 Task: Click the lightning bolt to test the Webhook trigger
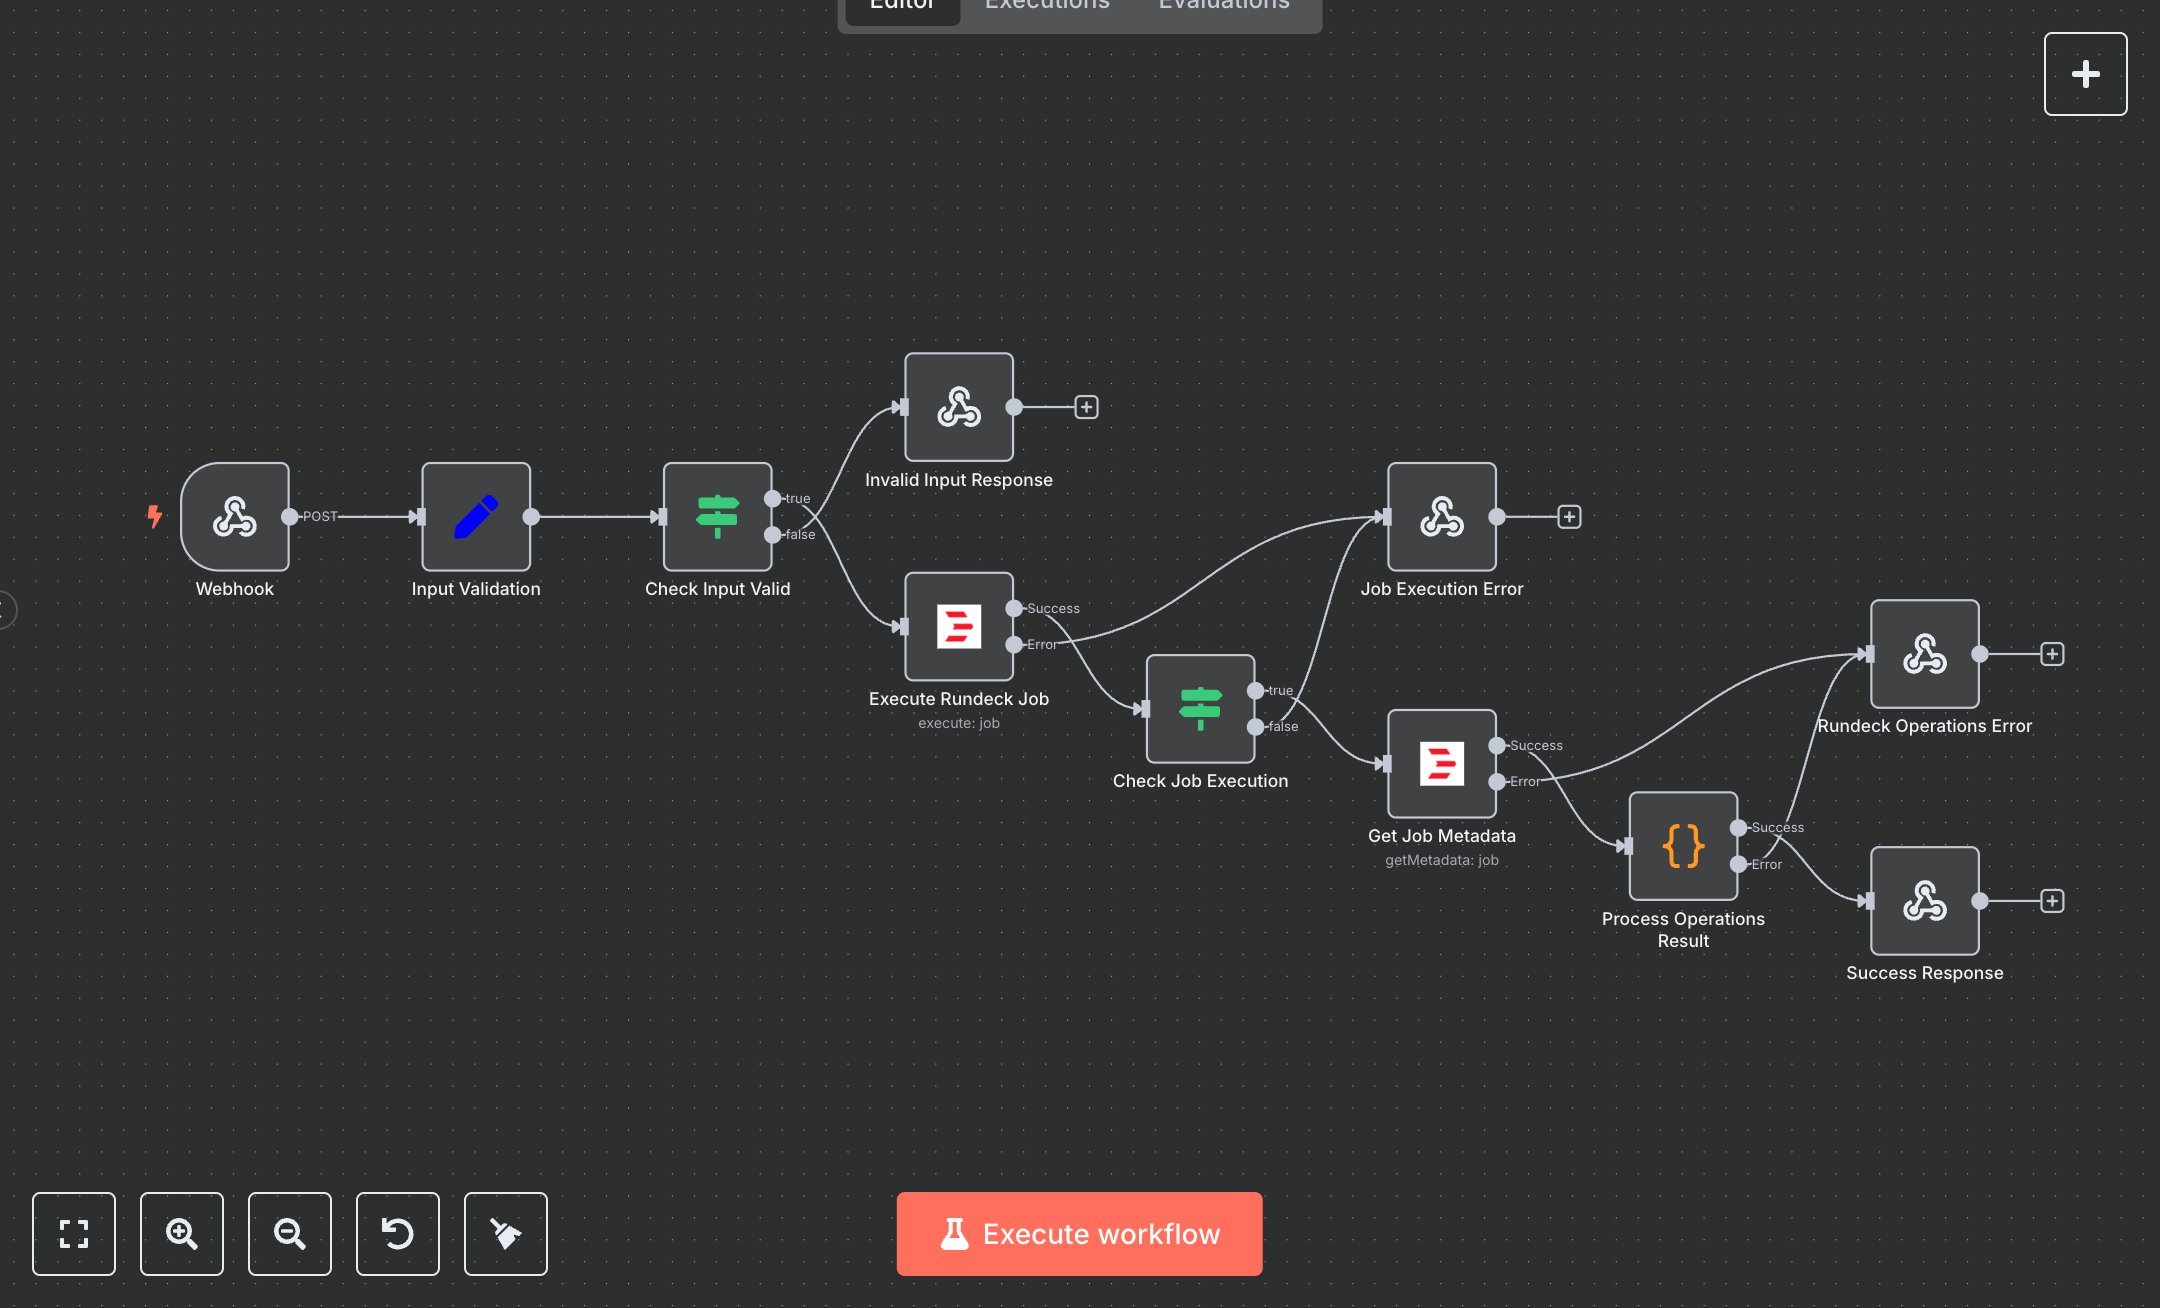154,517
